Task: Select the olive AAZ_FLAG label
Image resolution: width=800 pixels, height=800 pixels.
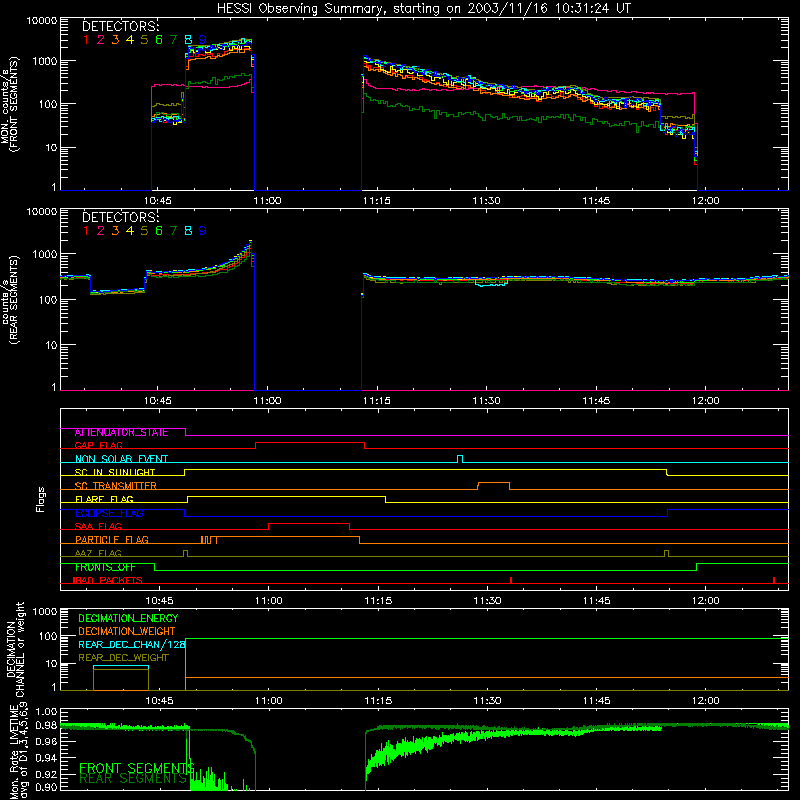Action: [x=98, y=553]
